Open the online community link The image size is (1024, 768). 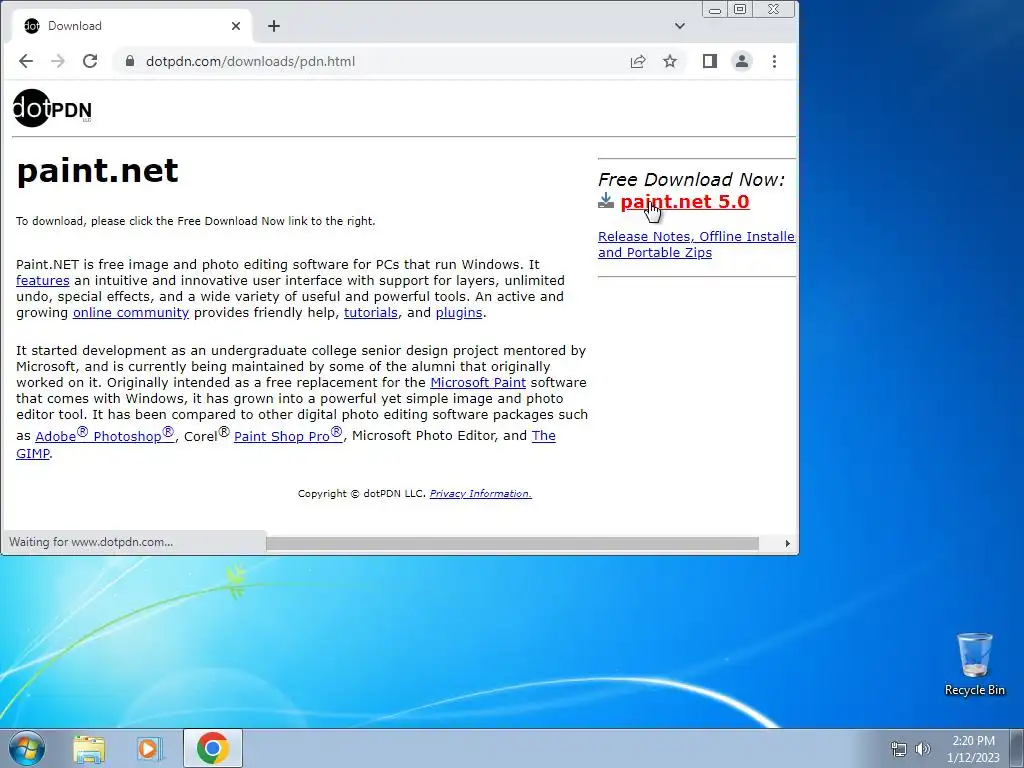131,312
